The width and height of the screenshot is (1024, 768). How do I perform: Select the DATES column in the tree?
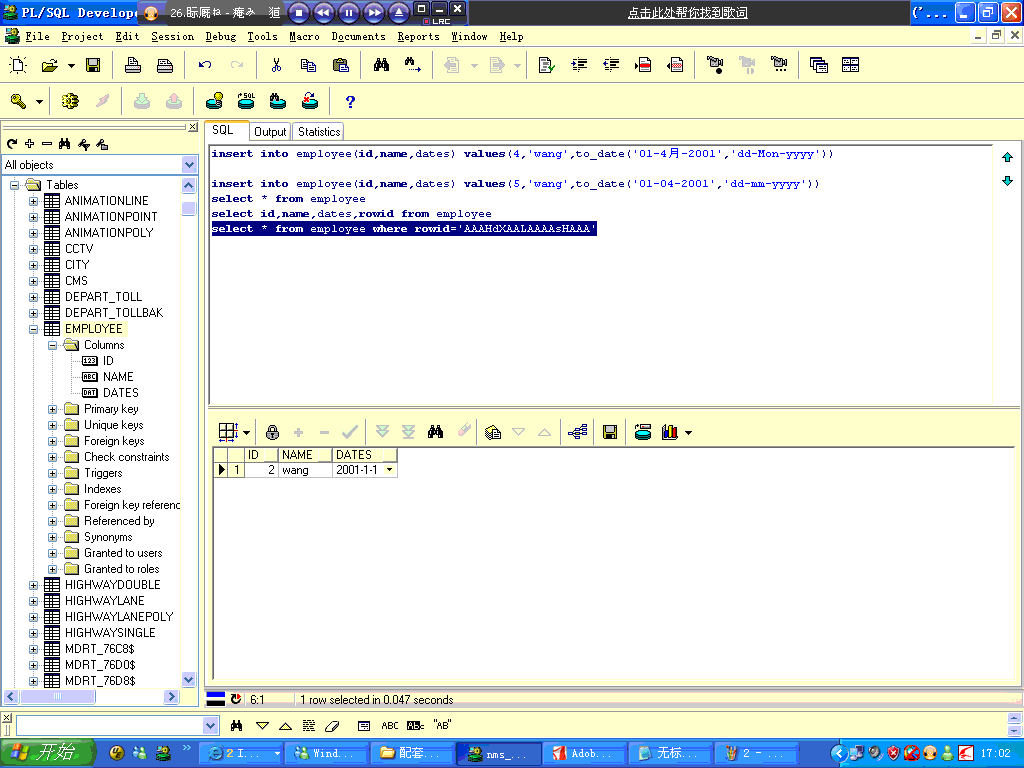121,393
